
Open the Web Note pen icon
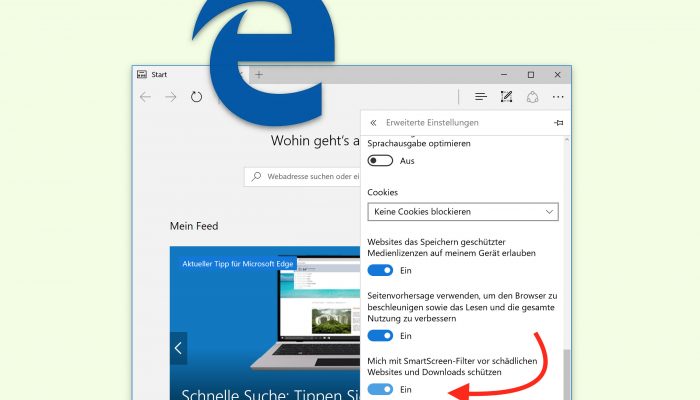click(x=506, y=96)
